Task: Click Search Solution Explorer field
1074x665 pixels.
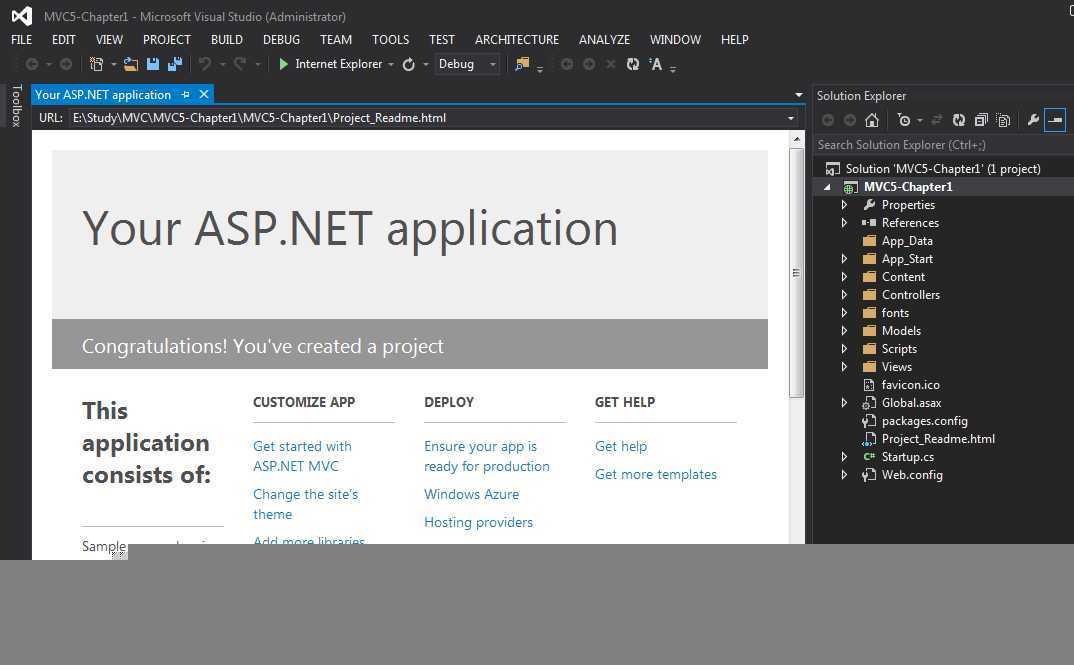Action: 942,145
